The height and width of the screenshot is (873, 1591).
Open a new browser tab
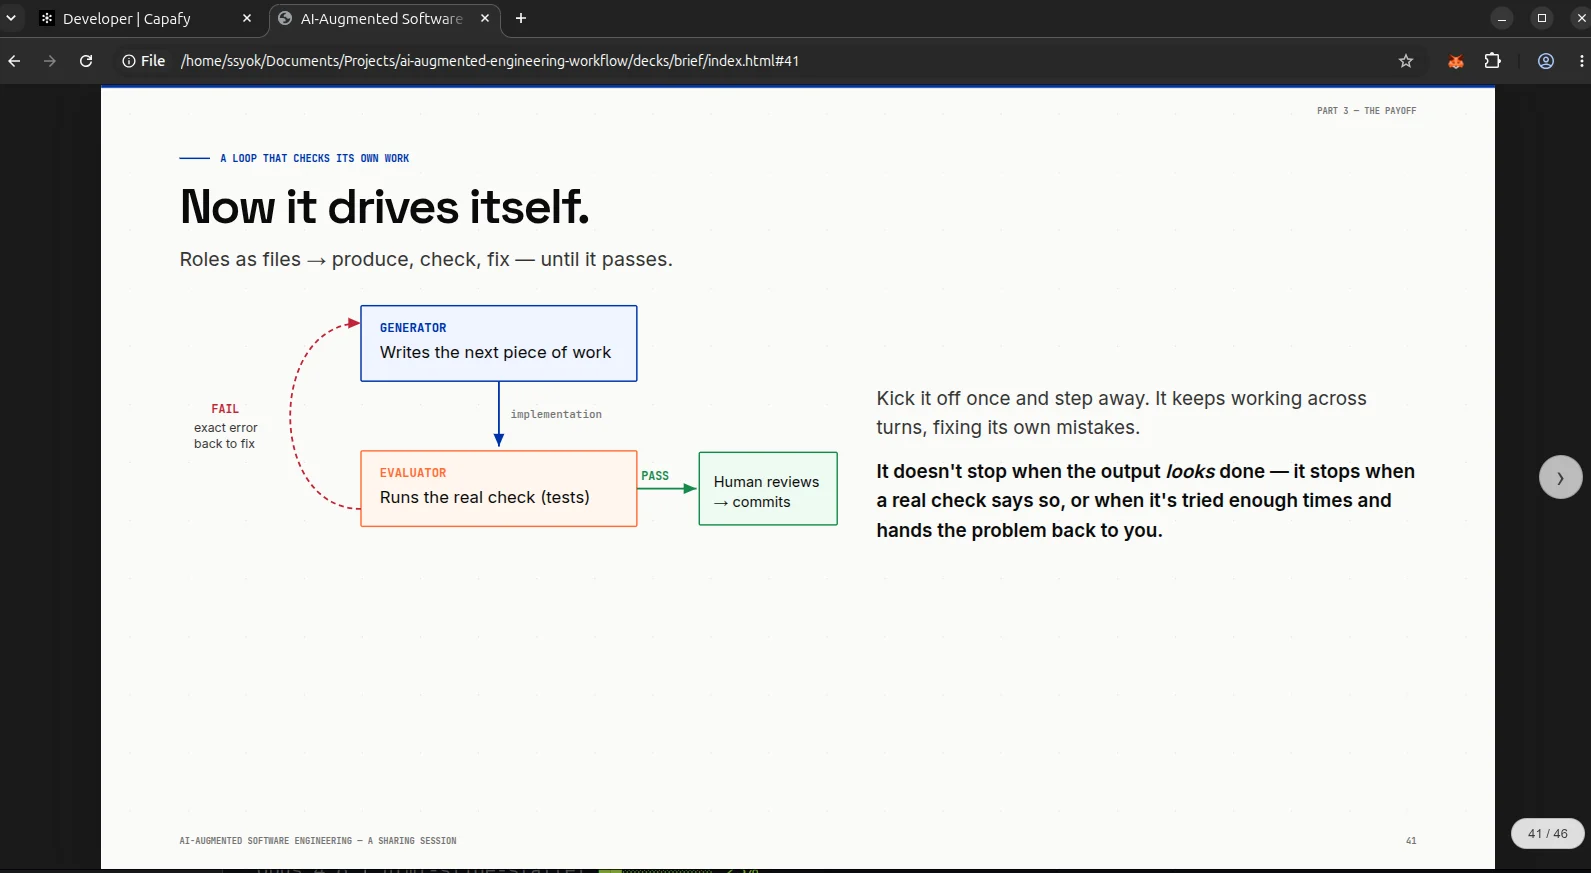tap(521, 18)
